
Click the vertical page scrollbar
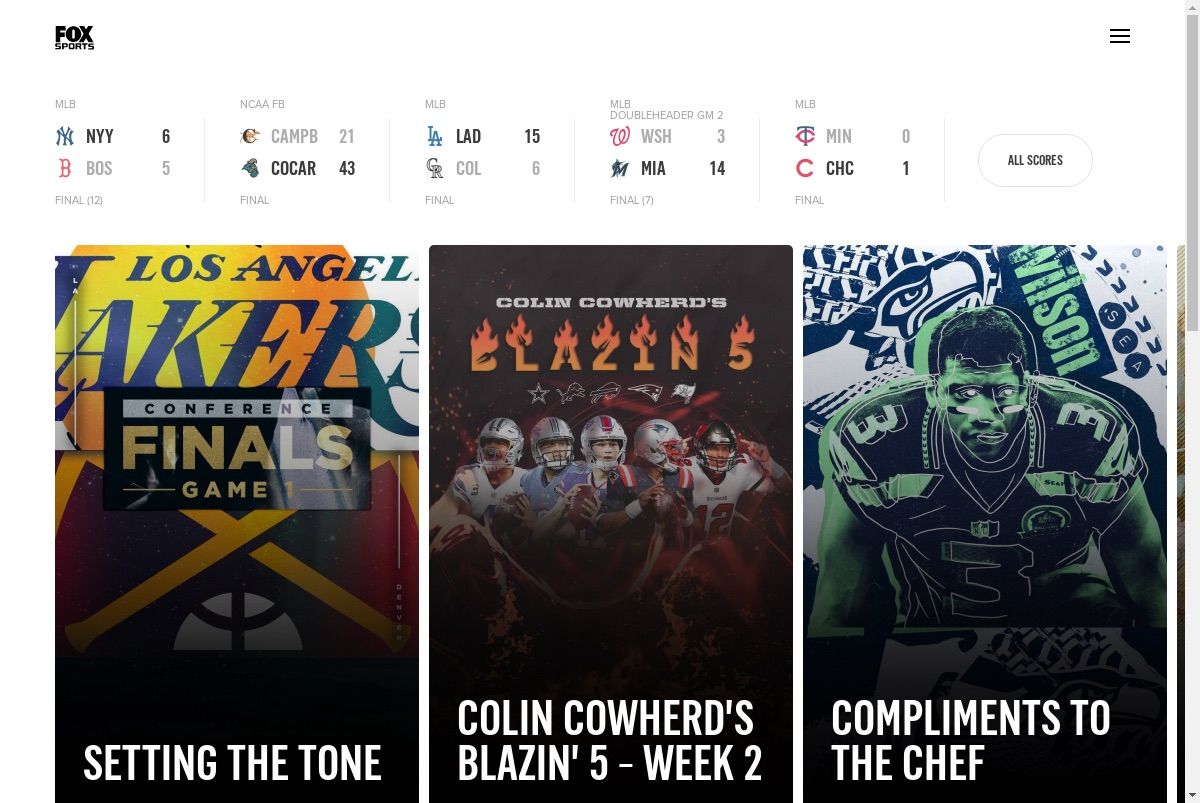pyautogui.click(x=1192, y=401)
